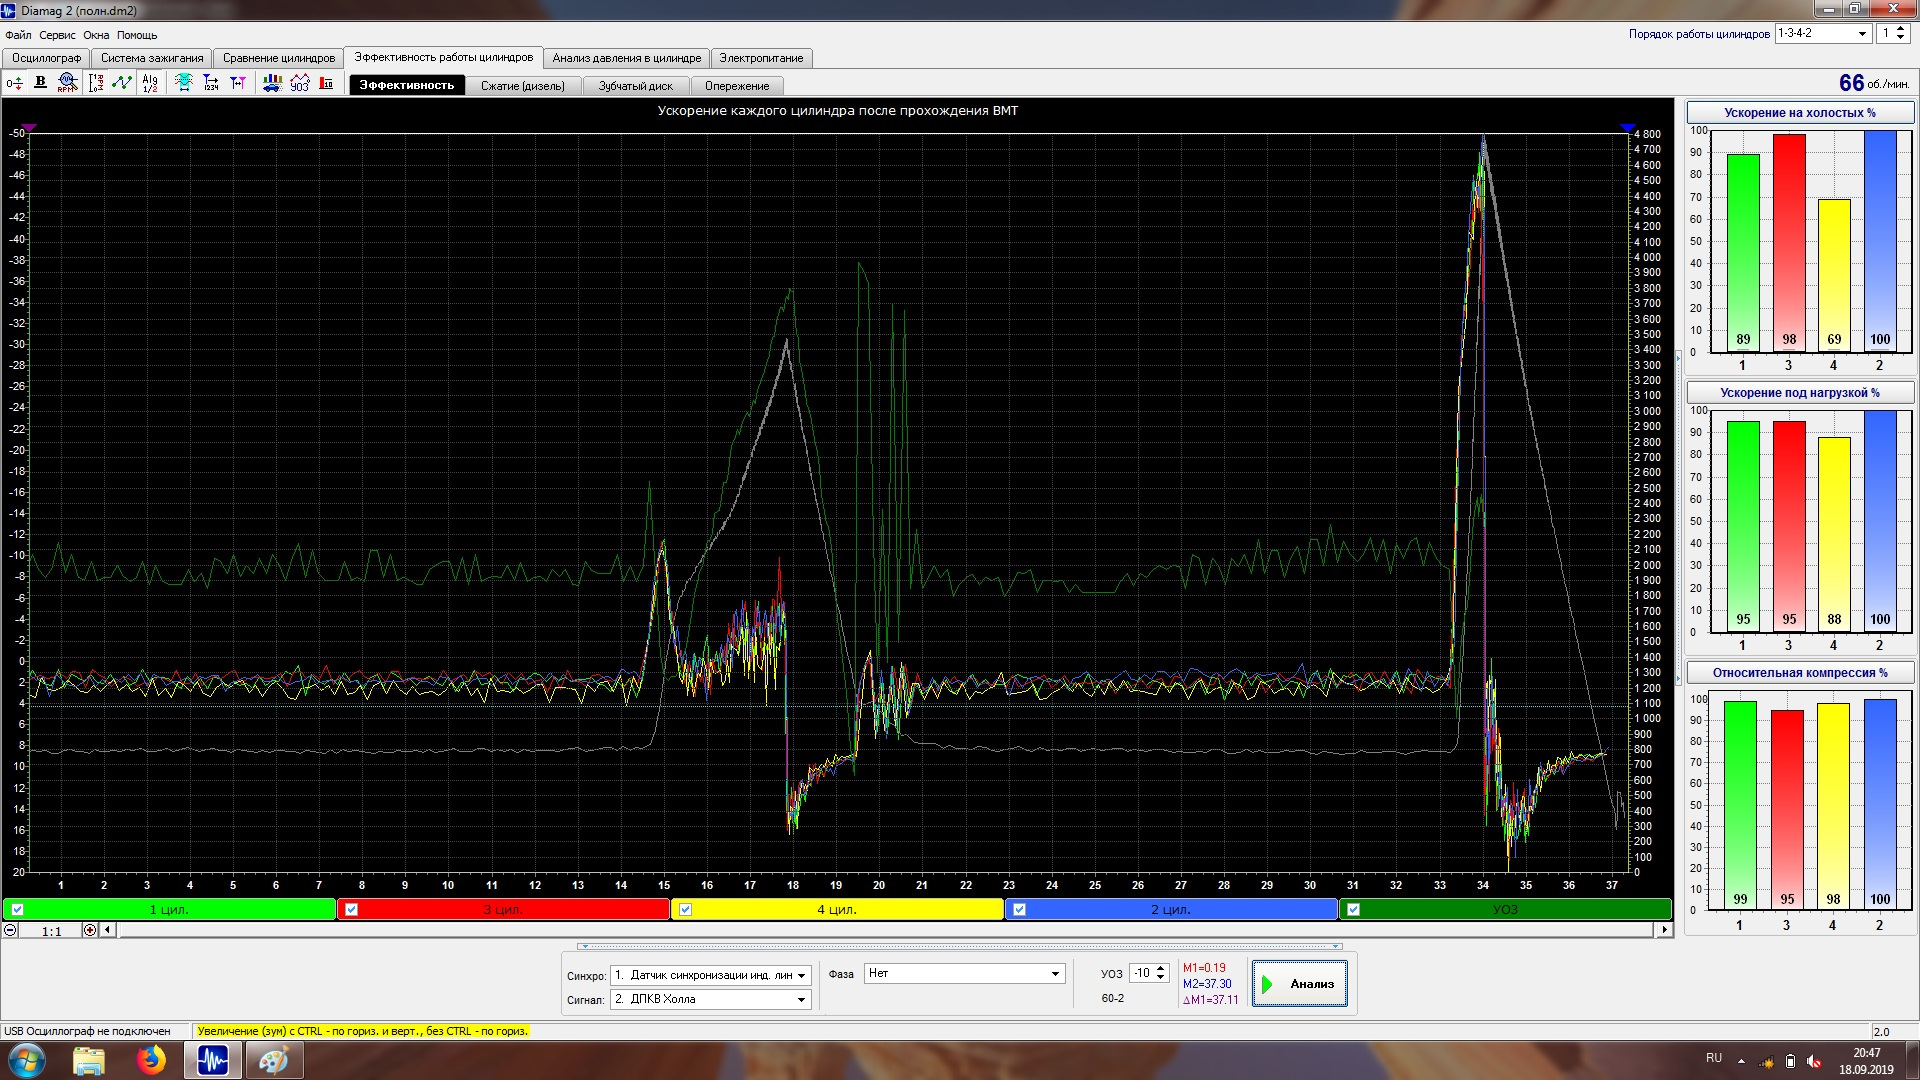Uncheck the 1 цил. trace checkbox
The image size is (1920, 1080).
click(18, 909)
